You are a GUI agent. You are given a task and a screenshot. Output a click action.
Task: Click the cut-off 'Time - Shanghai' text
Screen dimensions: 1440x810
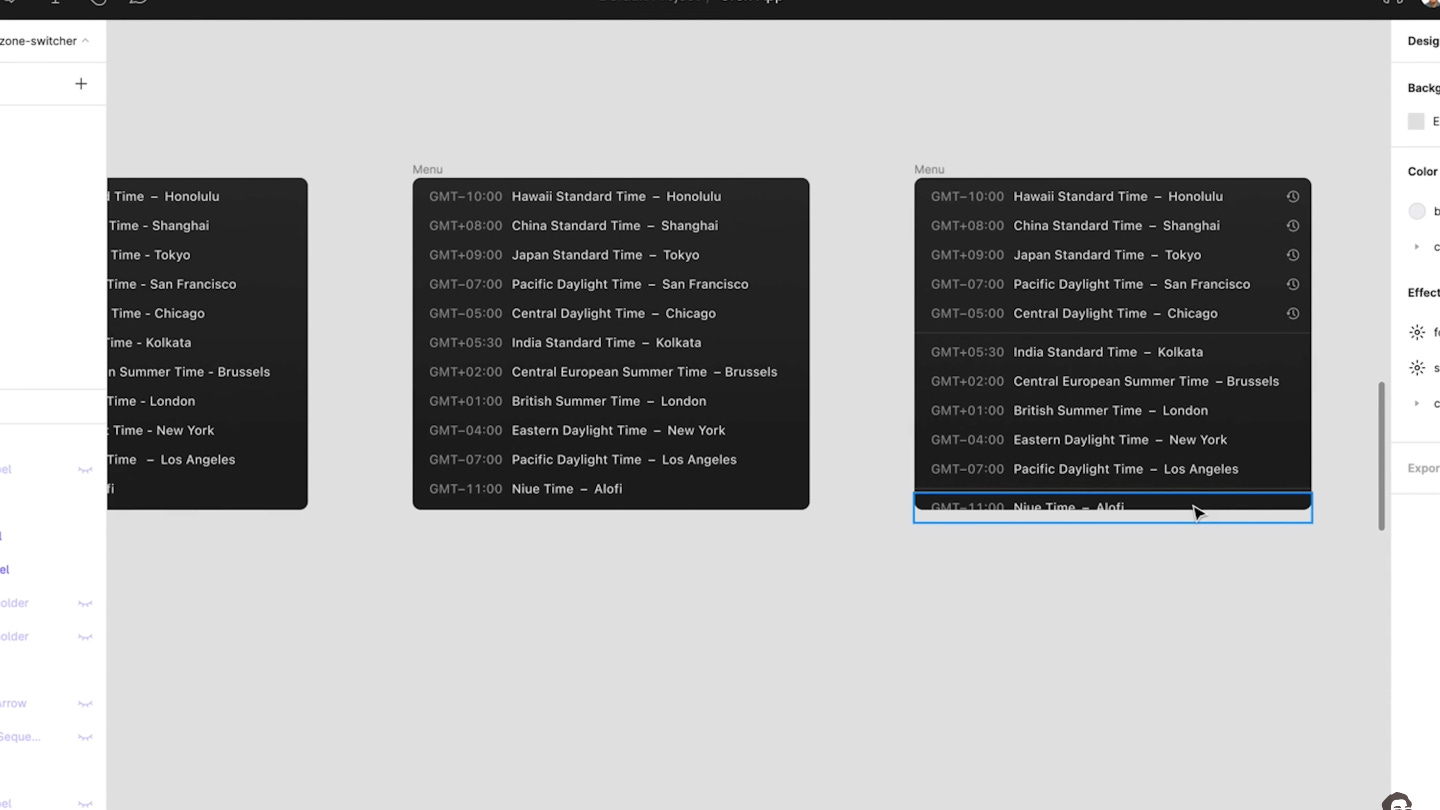(x=158, y=226)
